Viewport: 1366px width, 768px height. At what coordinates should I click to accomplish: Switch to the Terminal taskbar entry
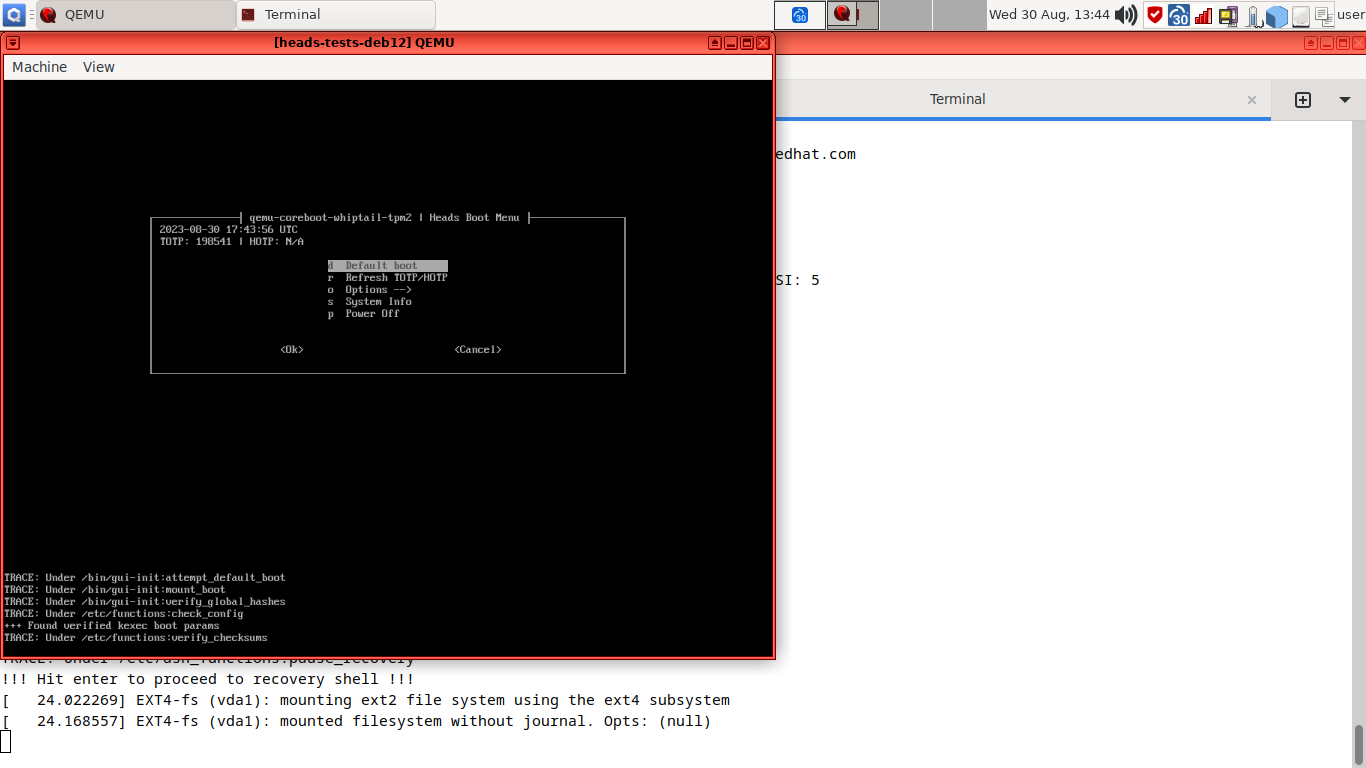(x=334, y=15)
